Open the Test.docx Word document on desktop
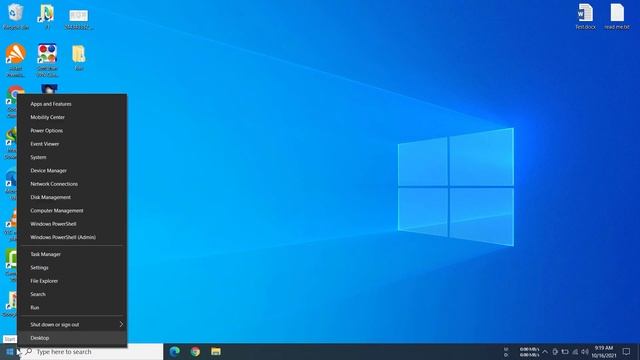This screenshot has width=640, height=360. pyautogui.click(x=585, y=16)
